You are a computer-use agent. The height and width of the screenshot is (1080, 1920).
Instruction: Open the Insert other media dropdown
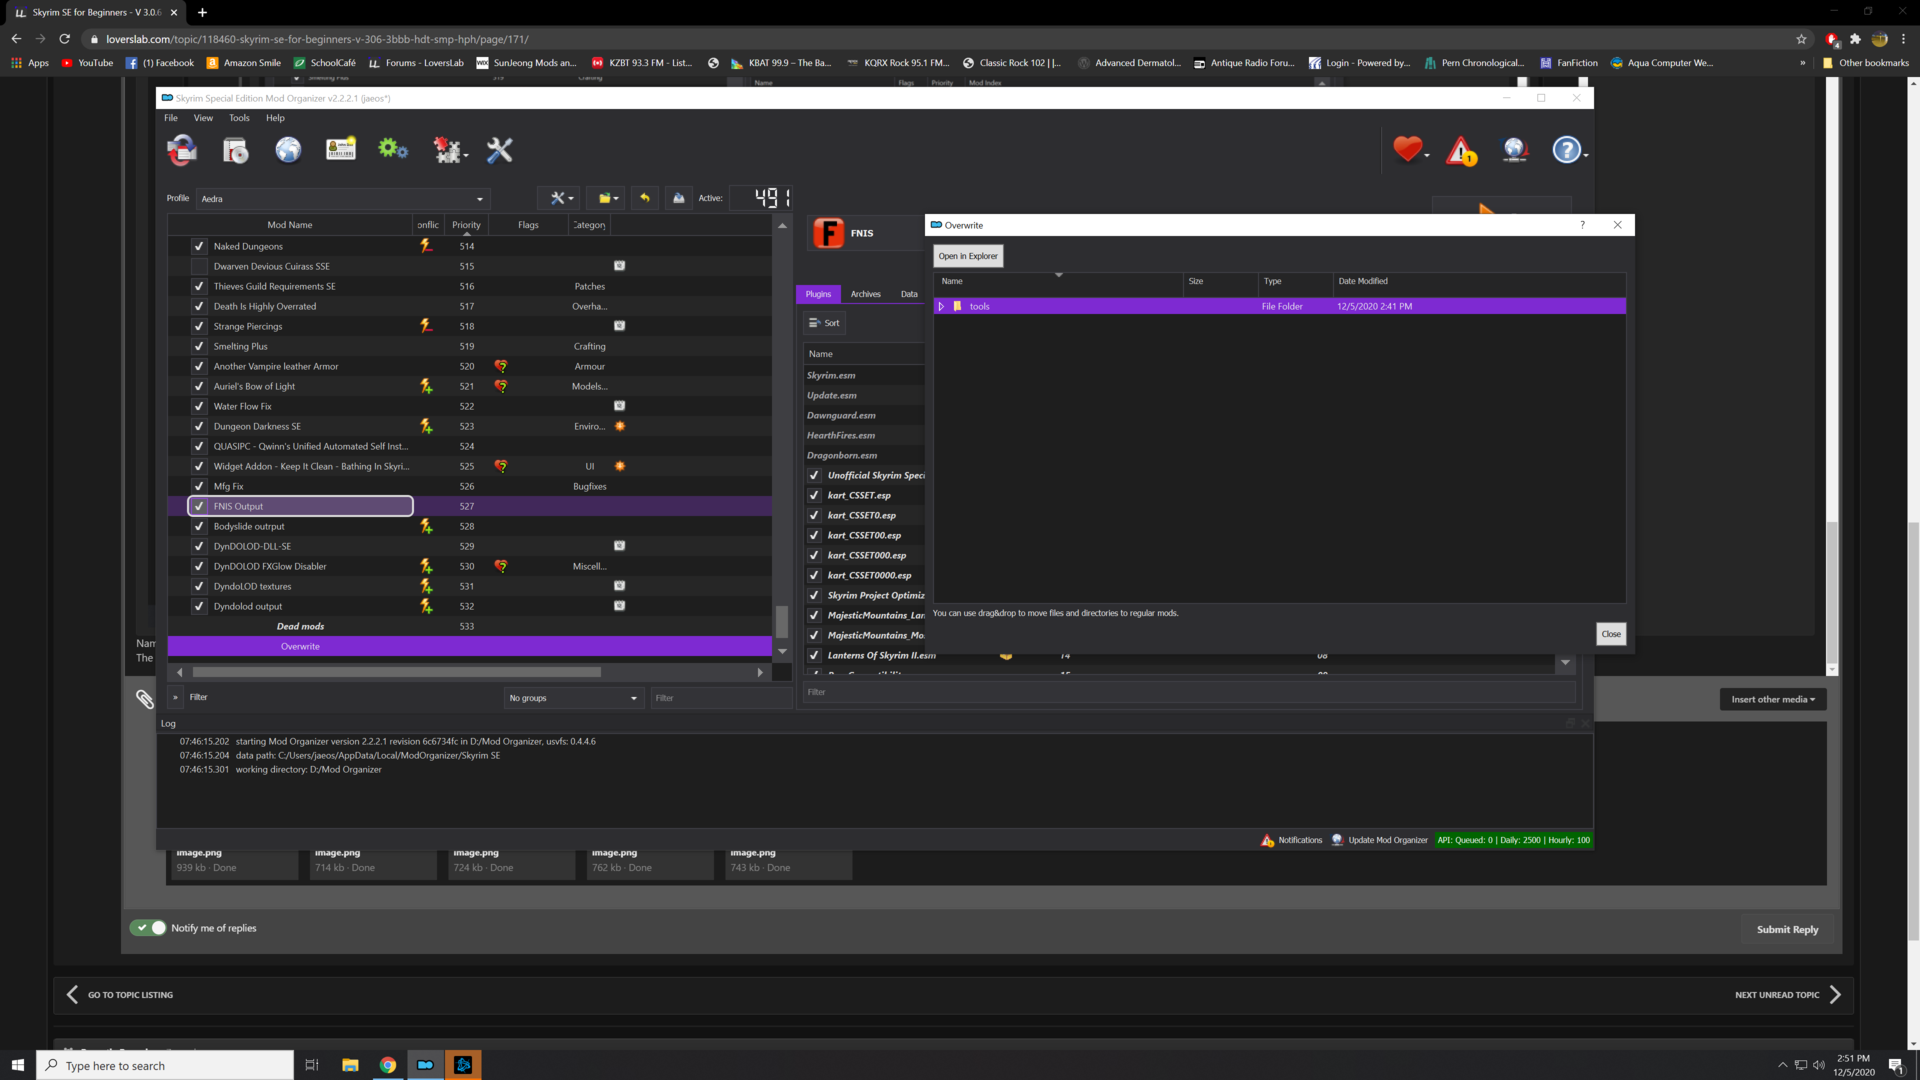pyautogui.click(x=1773, y=699)
